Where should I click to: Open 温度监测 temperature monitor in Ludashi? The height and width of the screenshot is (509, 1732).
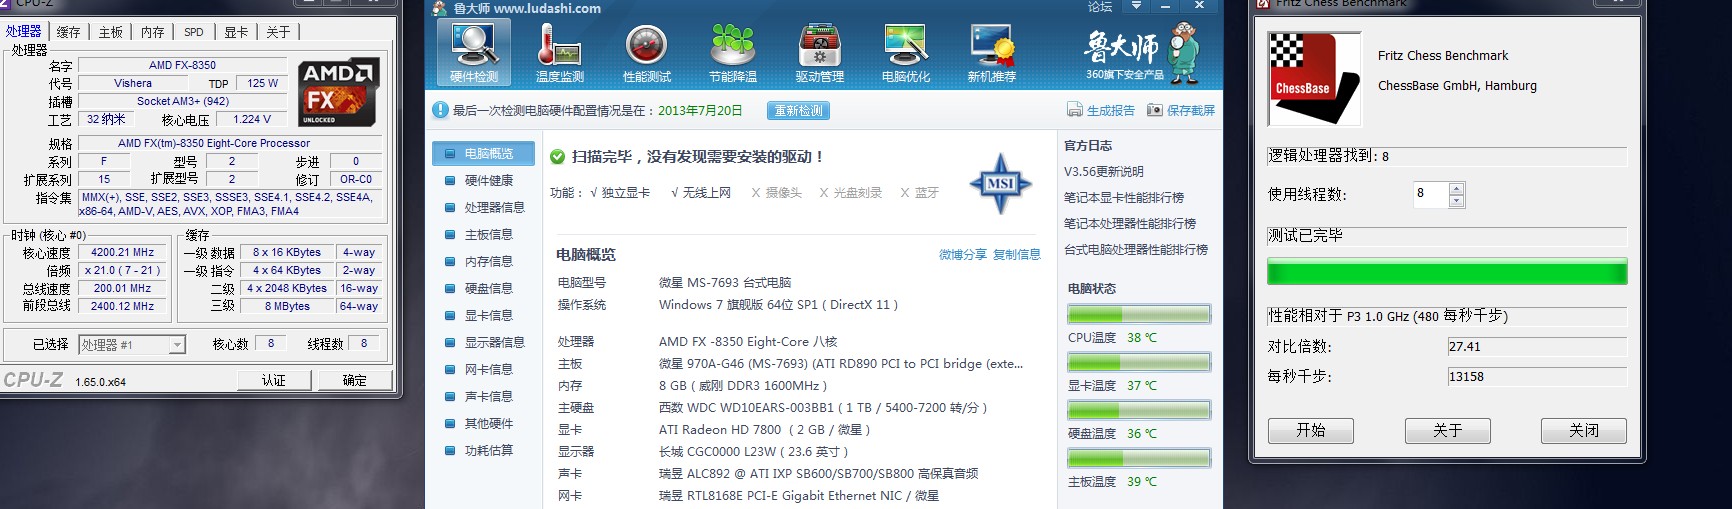[559, 52]
